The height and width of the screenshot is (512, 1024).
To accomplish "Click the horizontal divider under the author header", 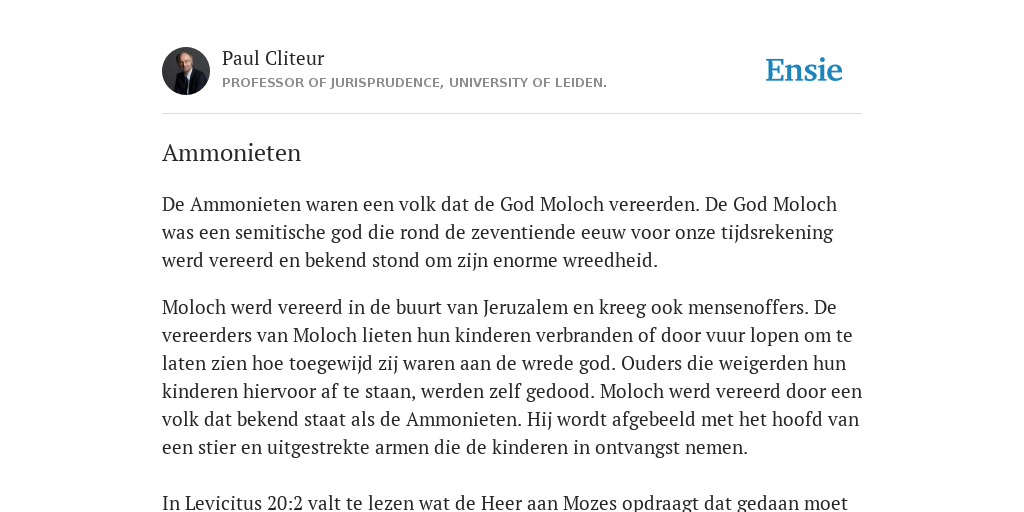I will [x=512, y=114].
